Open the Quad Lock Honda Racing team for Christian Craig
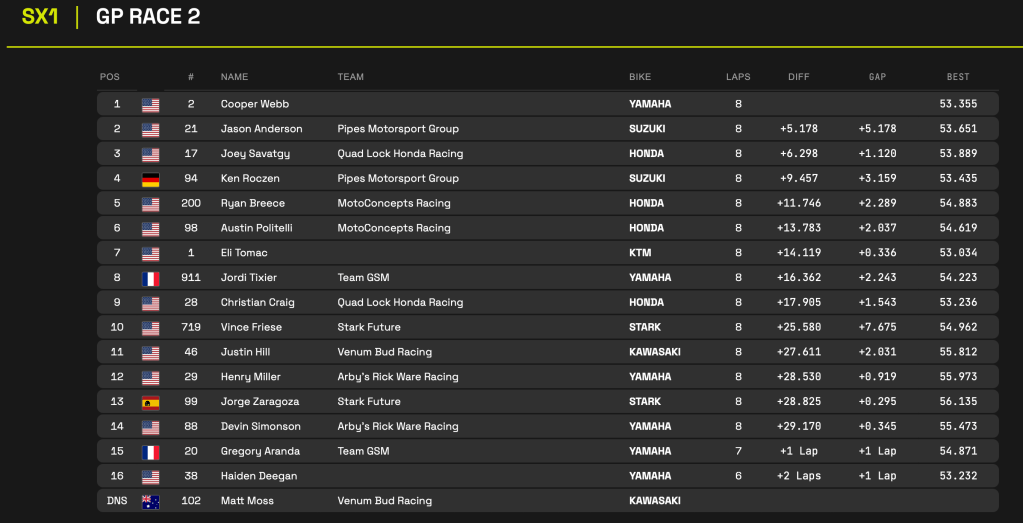Image resolution: width=1023 pixels, height=523 pixels. [x=400, y=303]
